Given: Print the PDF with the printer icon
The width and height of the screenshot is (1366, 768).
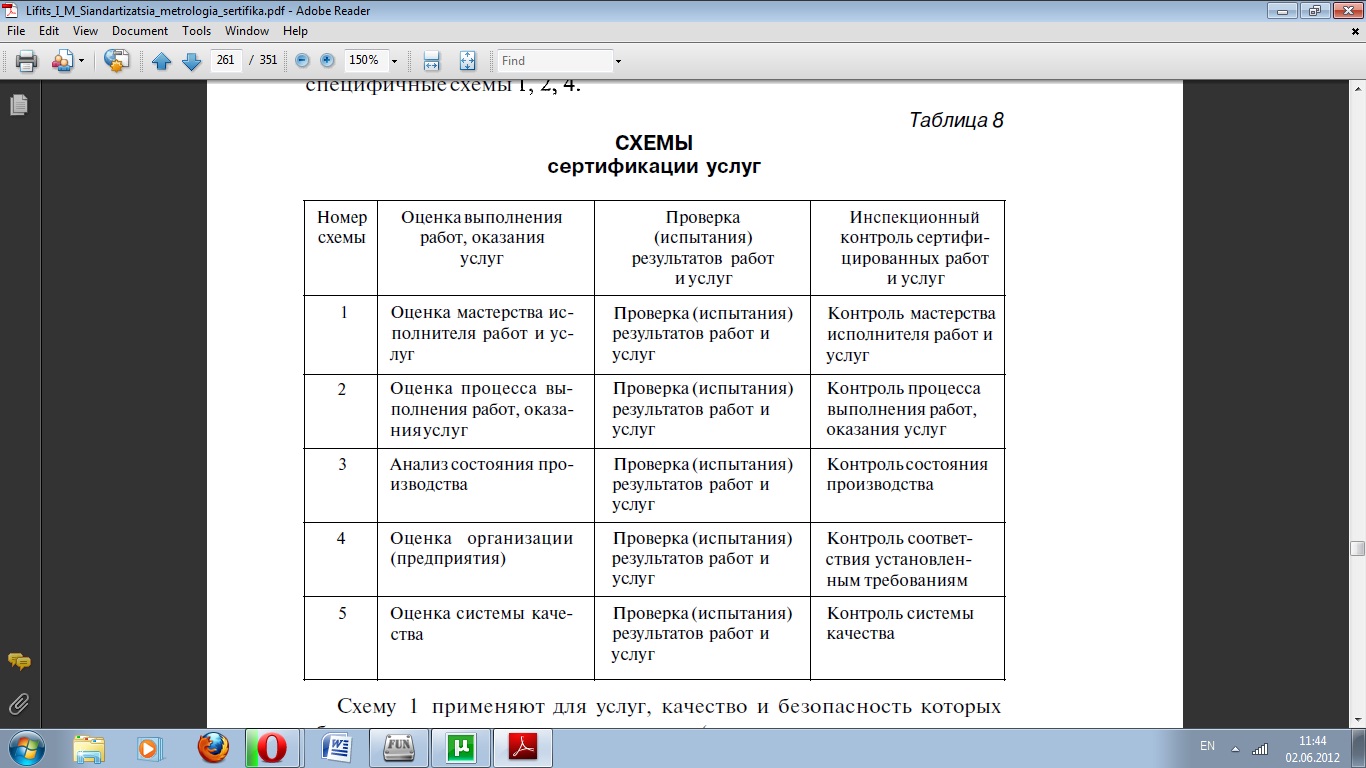Looking at the screenshot, I should click(x=26, y=61).
